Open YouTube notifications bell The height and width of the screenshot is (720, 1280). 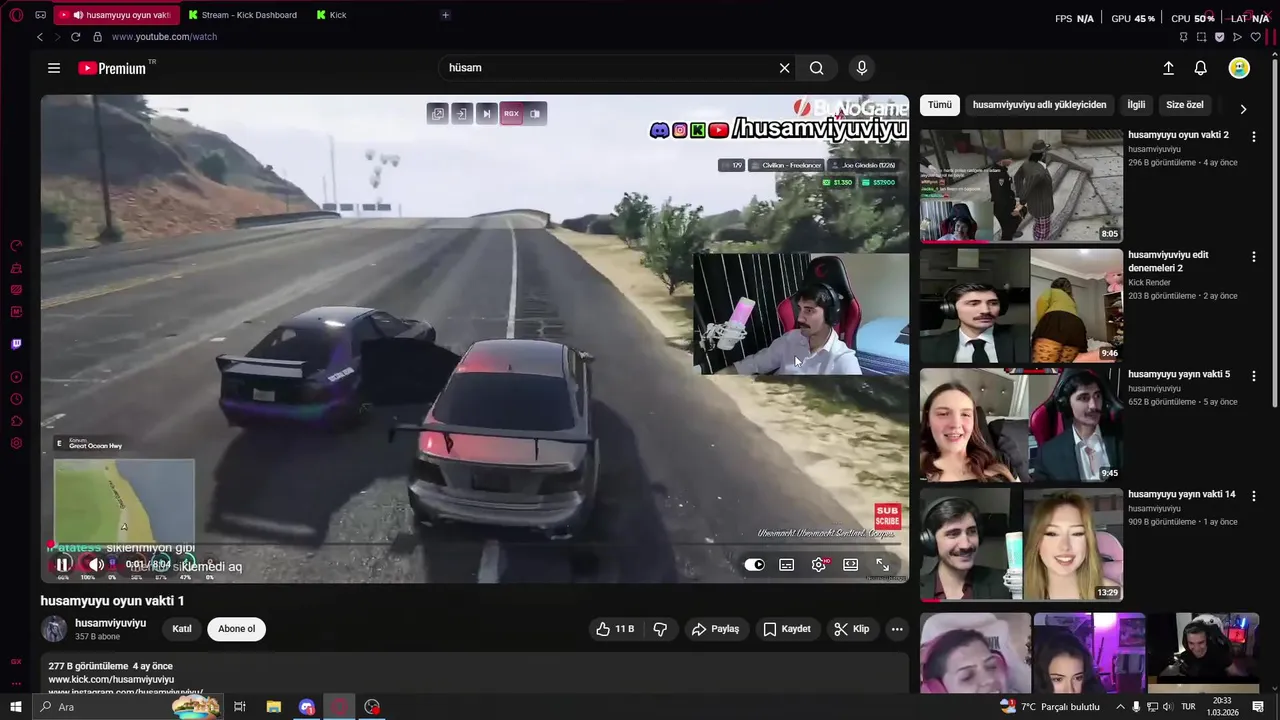point(1201,68)
